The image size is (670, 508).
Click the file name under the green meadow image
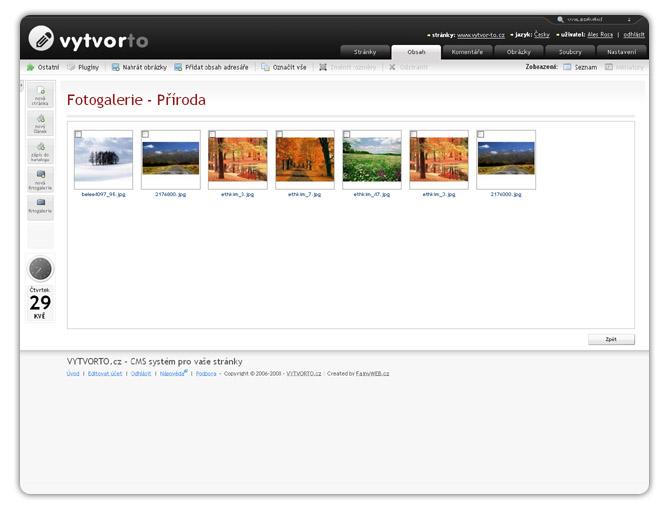[372, 194]
